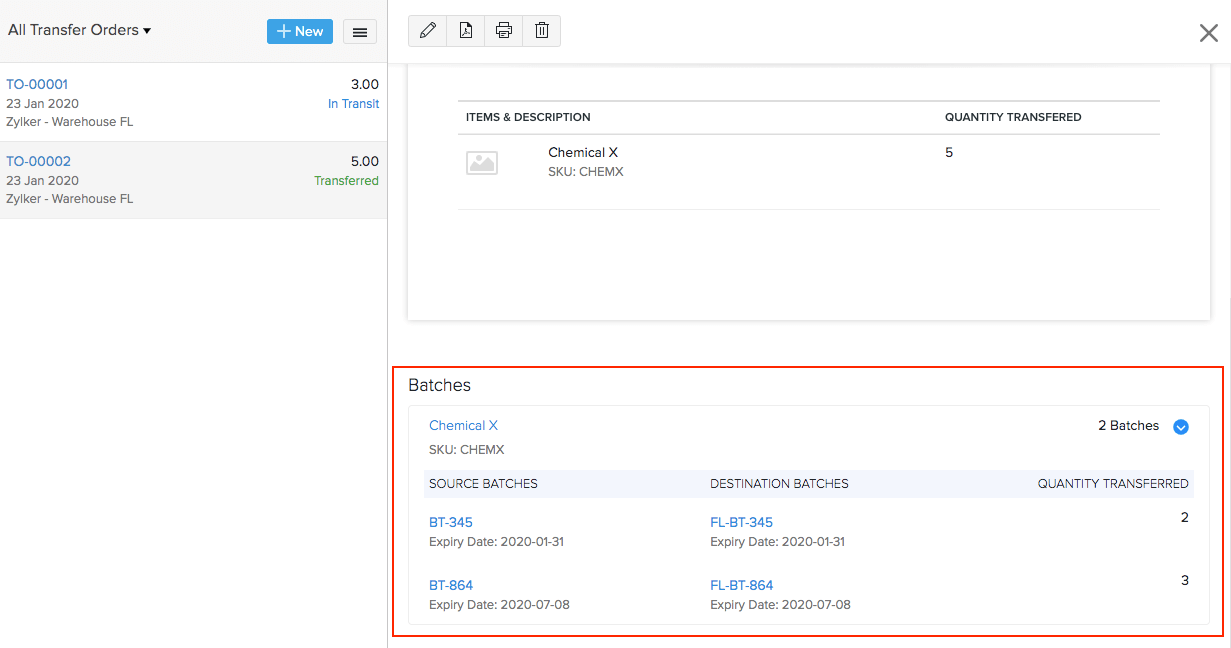Export transfer order as PDF
This screenshot has height=648, width=1231.
[466, 31]
